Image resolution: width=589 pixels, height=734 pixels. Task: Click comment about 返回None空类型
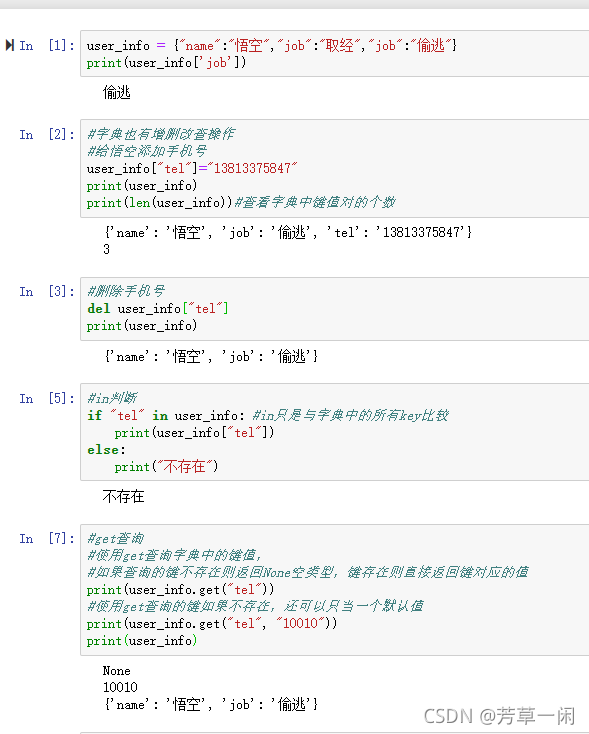308,573
